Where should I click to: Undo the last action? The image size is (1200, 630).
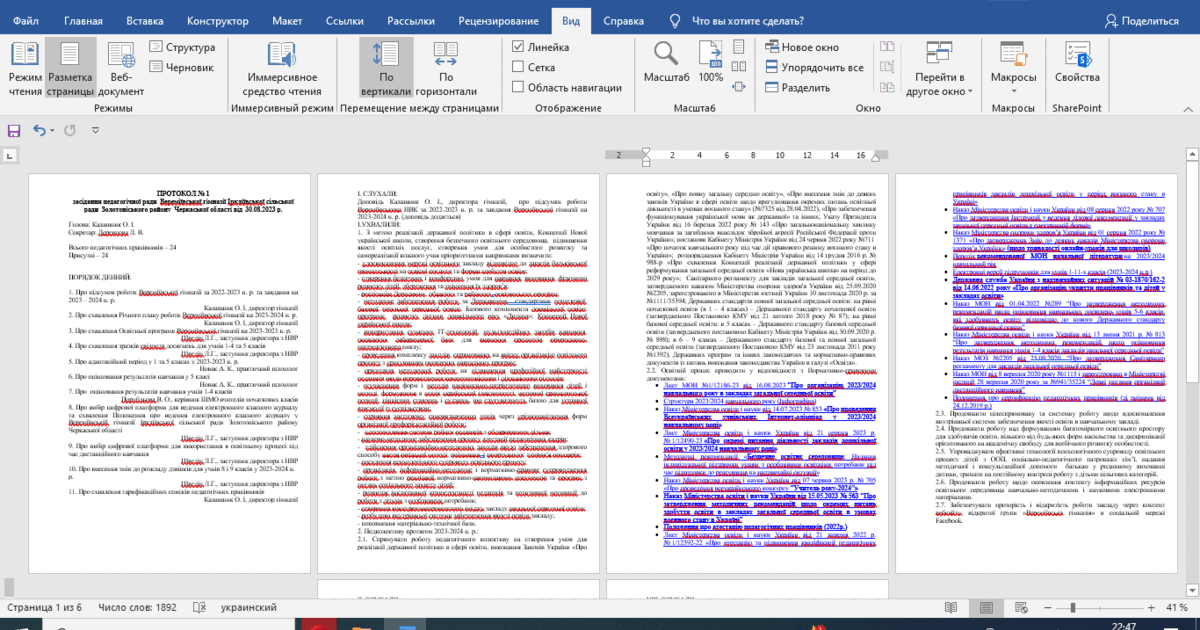[39, 130]
